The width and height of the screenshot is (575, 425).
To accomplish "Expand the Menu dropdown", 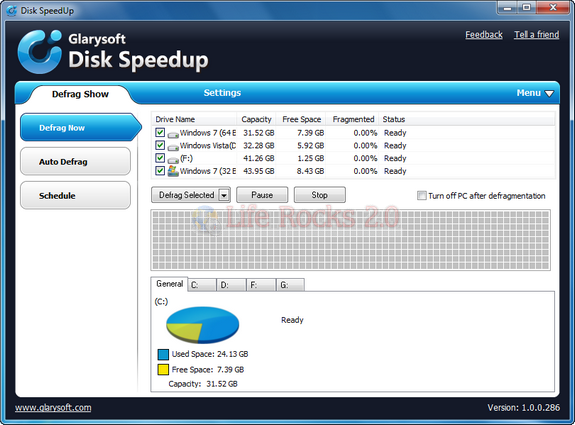I will coord(535,93).
